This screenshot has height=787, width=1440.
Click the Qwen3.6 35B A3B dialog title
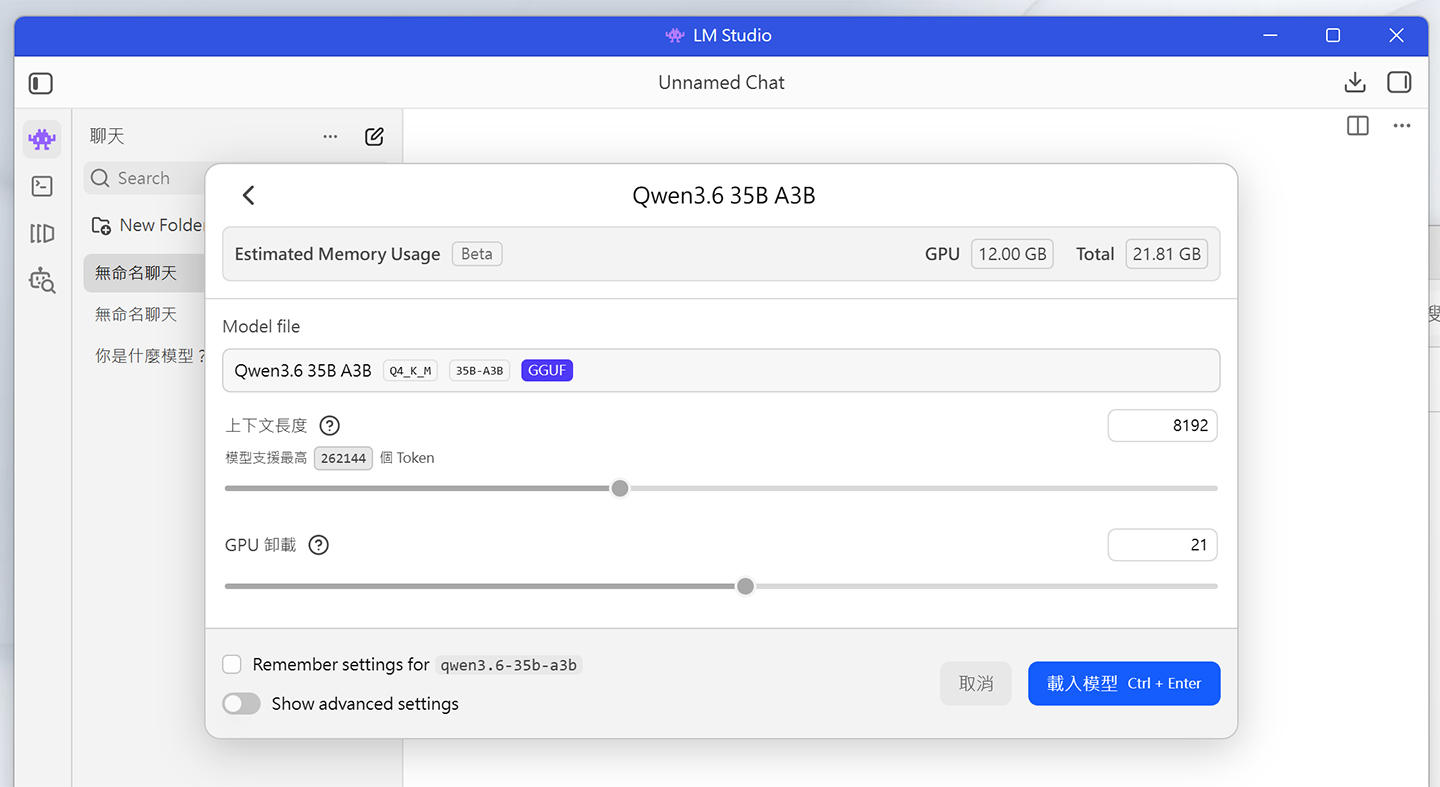pyautogui.click(x=724, y=195)
